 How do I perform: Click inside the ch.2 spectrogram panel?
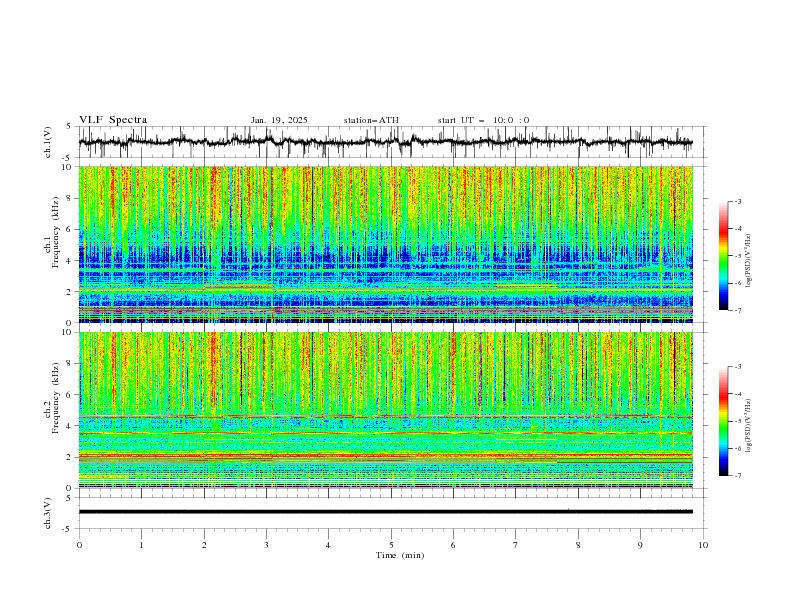386,410
